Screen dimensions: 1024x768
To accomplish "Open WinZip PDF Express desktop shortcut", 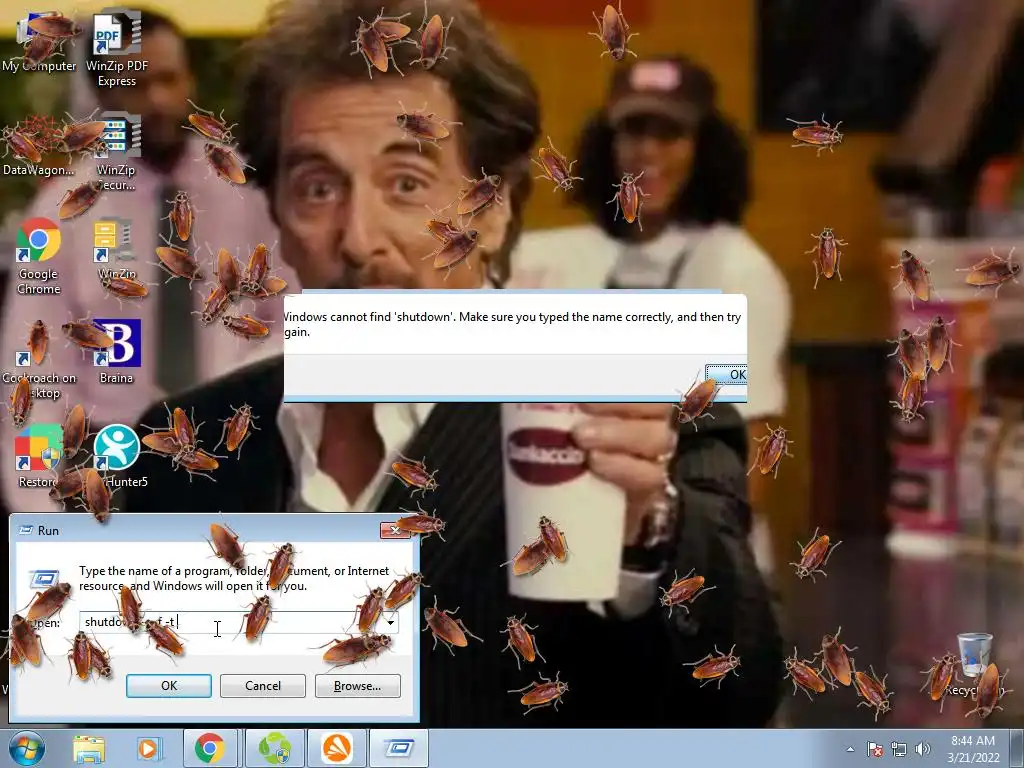I will (x=117, y=49).
